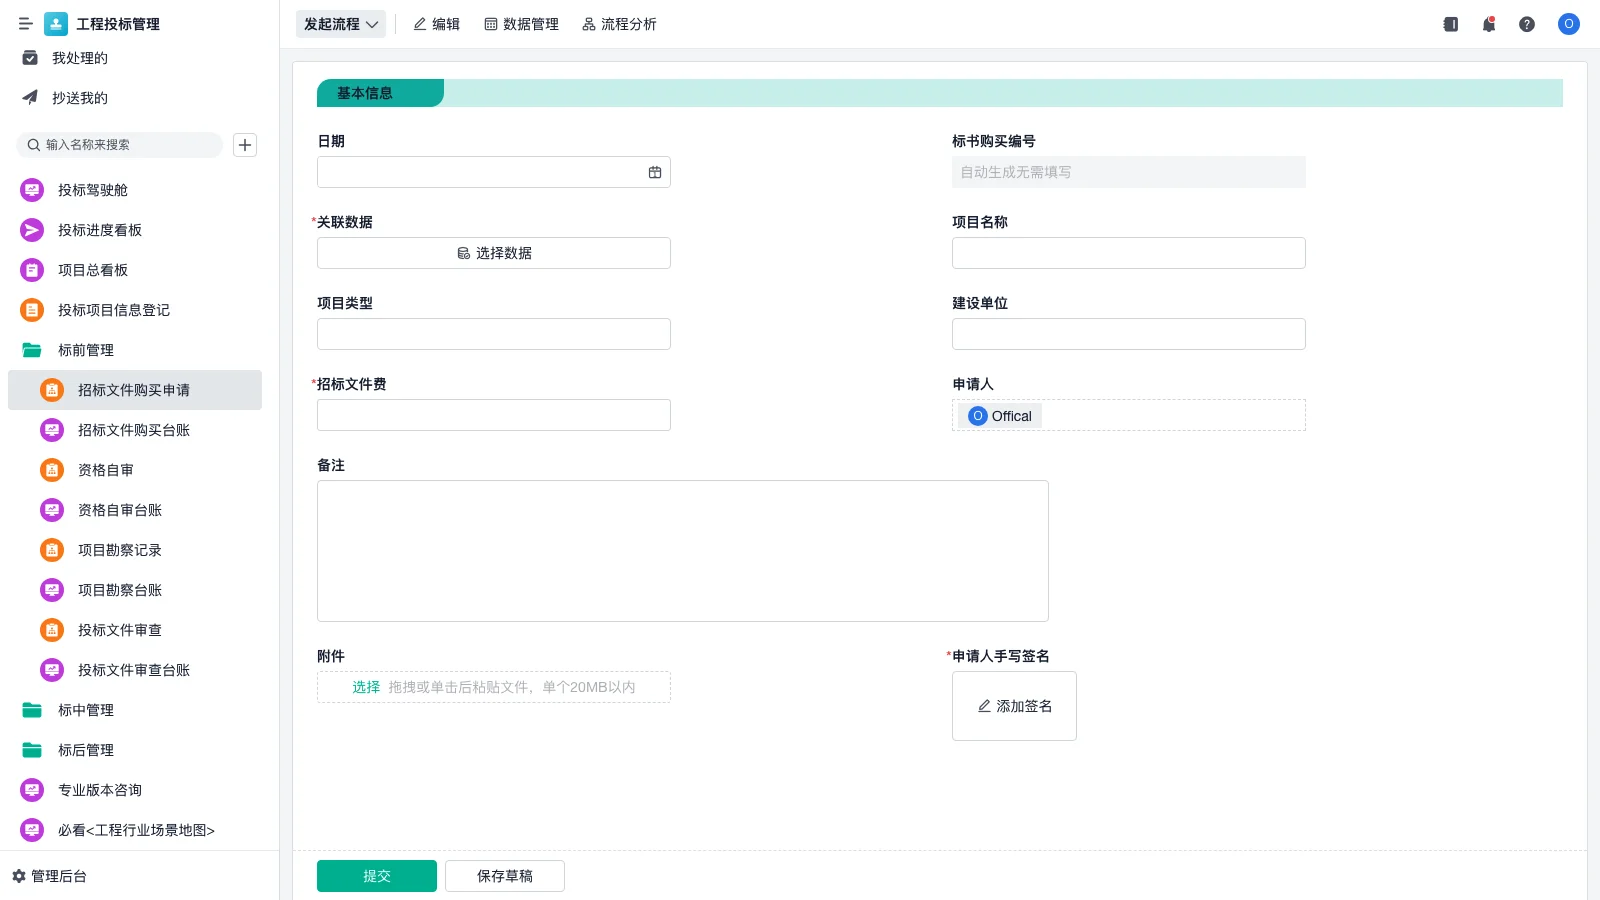Click the 项目勘察台账 icon
The height and width of the screenshot is (900, 1600).
[x=52, y=590]
